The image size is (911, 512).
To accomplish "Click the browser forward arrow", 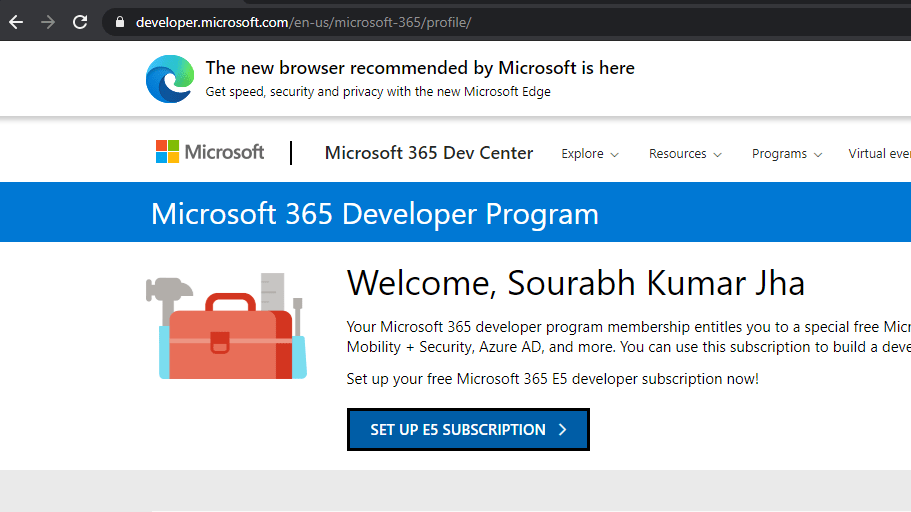I will pyautogui.click(x=48, y=22).
